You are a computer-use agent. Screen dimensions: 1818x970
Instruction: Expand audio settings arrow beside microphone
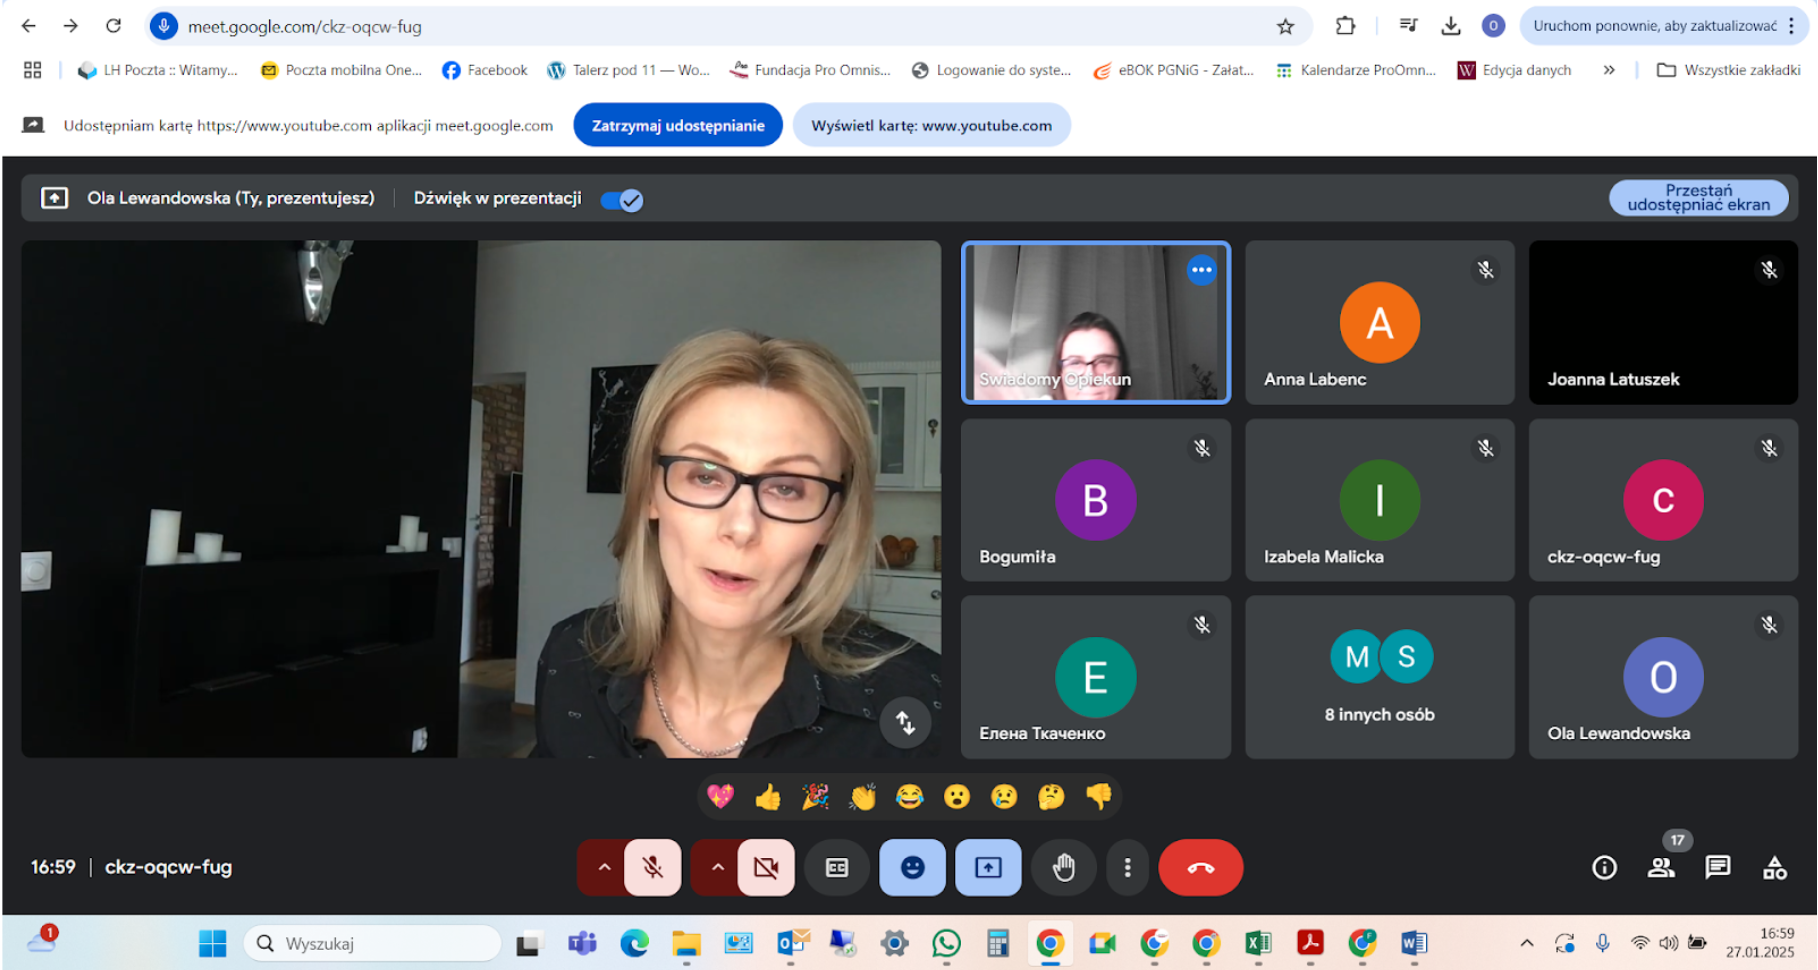pyautogui.click(x=604, y=867)
